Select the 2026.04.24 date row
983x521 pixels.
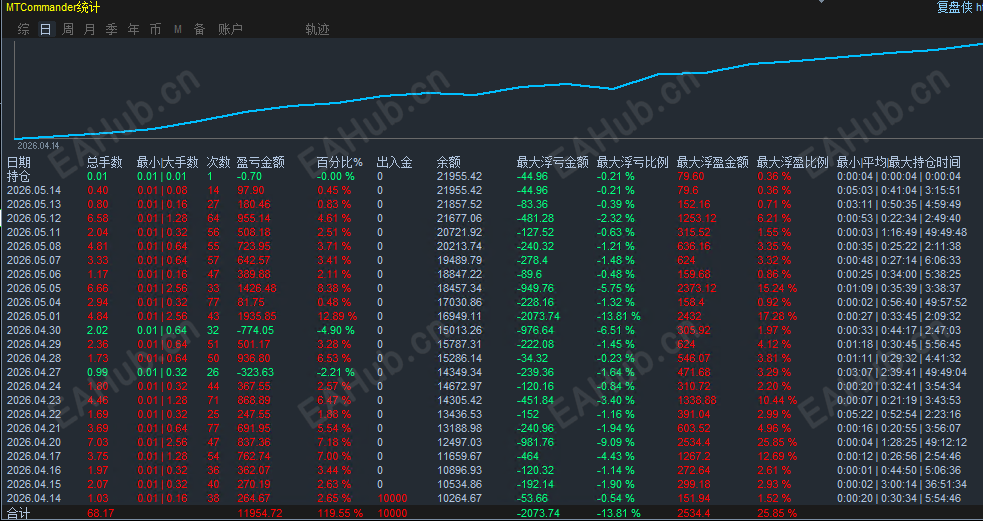[x=33, y=386]
